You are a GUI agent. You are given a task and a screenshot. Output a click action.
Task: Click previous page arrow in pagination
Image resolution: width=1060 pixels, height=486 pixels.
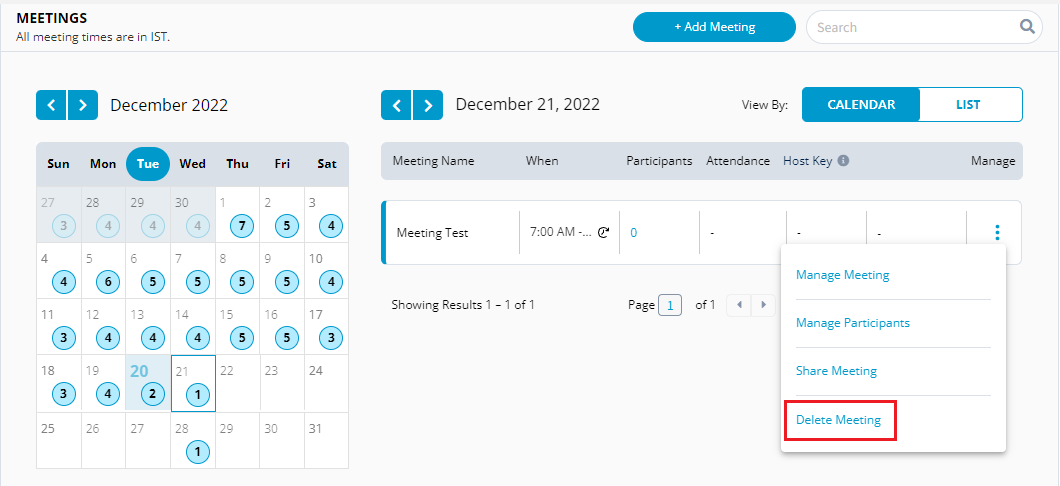pyautogui.click(x=738, y=305)
